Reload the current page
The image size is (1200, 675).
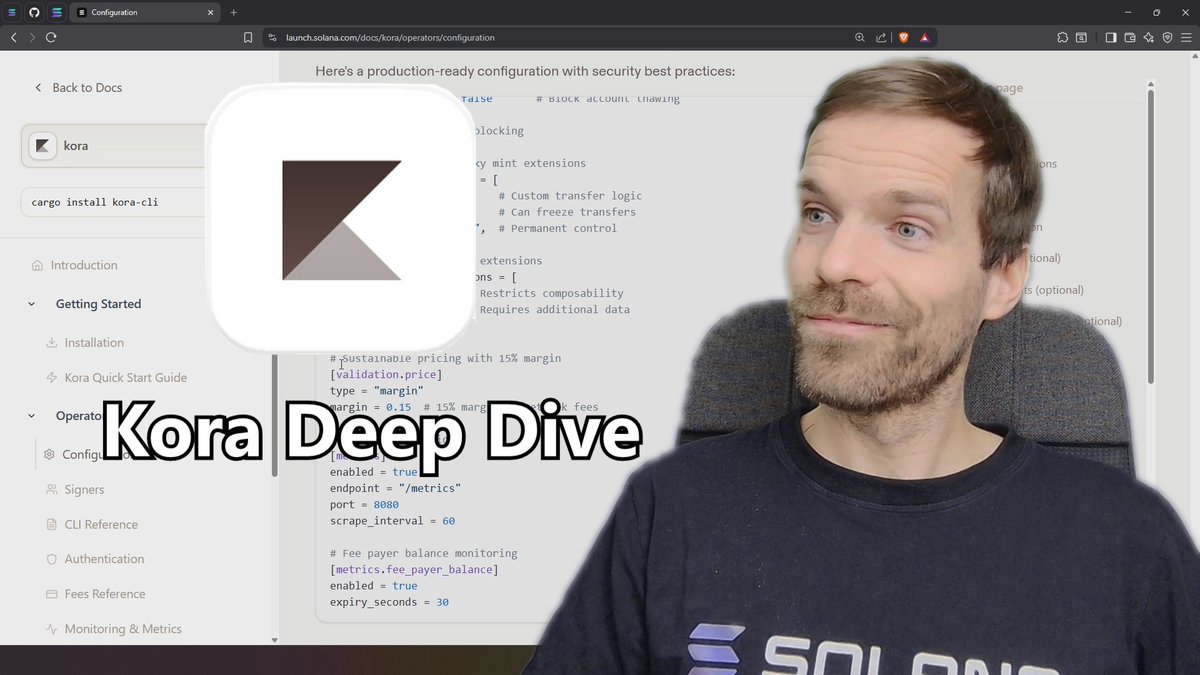click(x=51, y=37)
